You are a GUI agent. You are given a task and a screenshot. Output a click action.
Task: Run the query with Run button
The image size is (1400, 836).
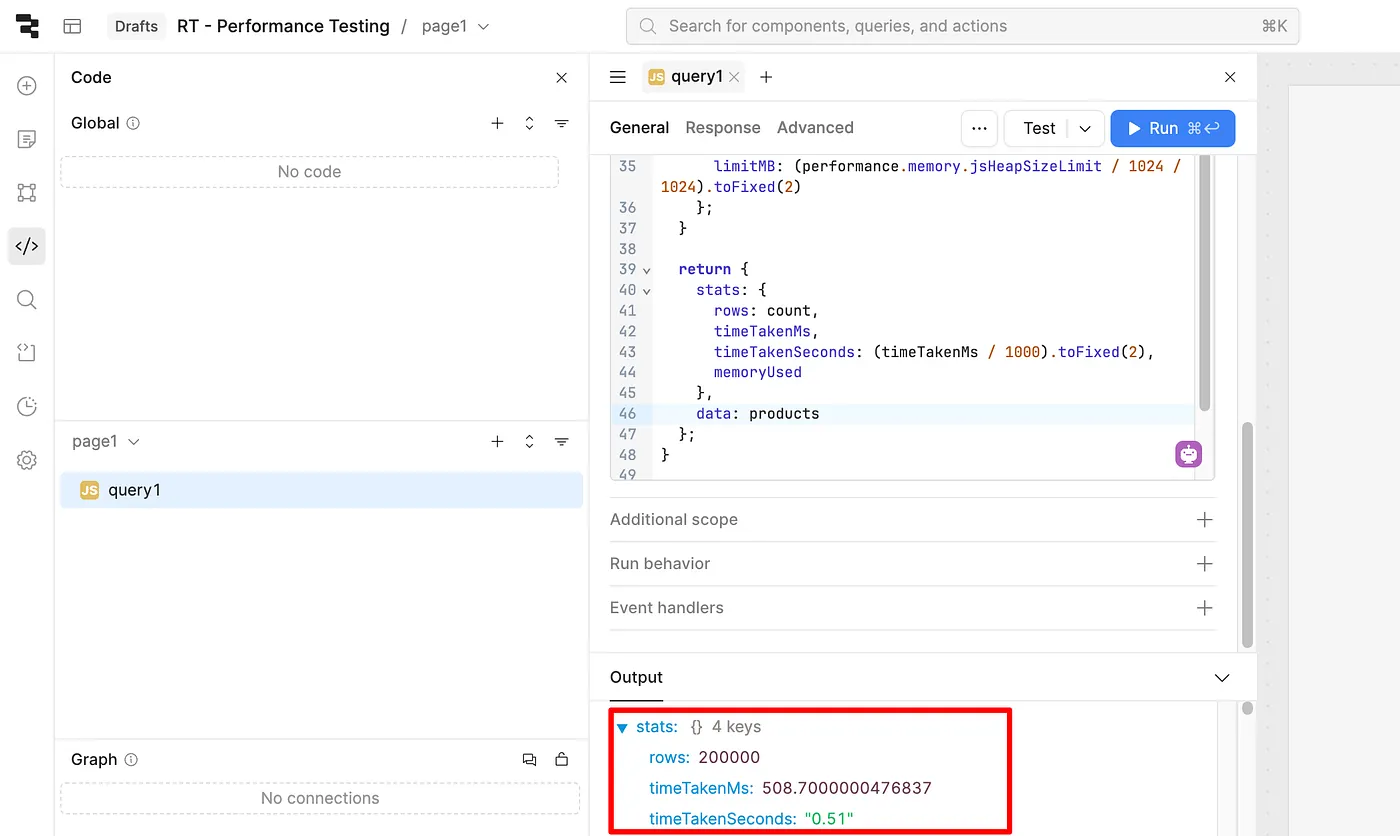pyautogui.click(x=1172, y=128)
